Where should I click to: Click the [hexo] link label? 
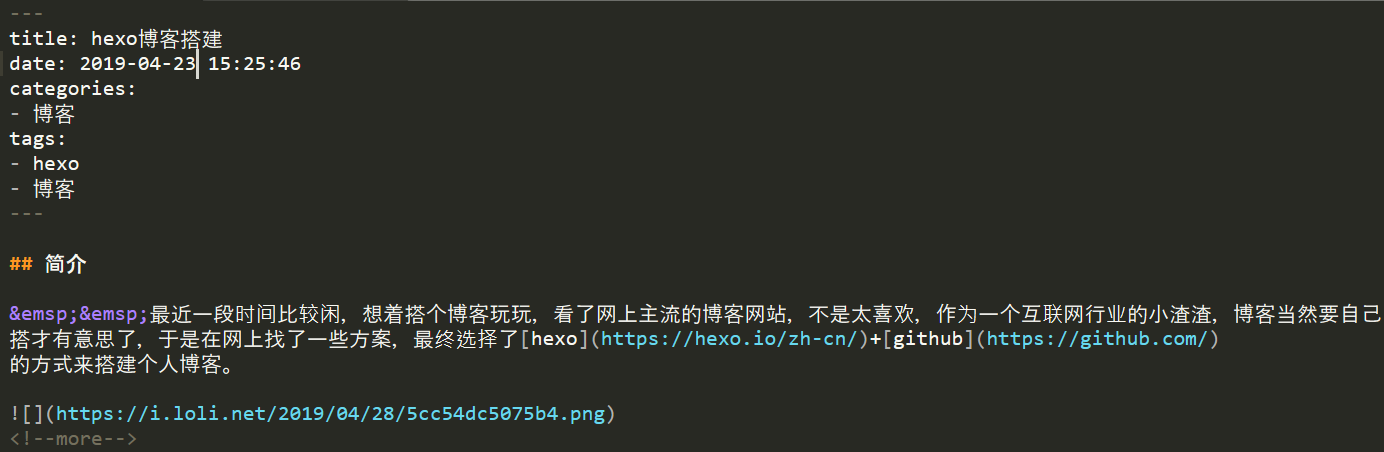click(x=555, y=340)
